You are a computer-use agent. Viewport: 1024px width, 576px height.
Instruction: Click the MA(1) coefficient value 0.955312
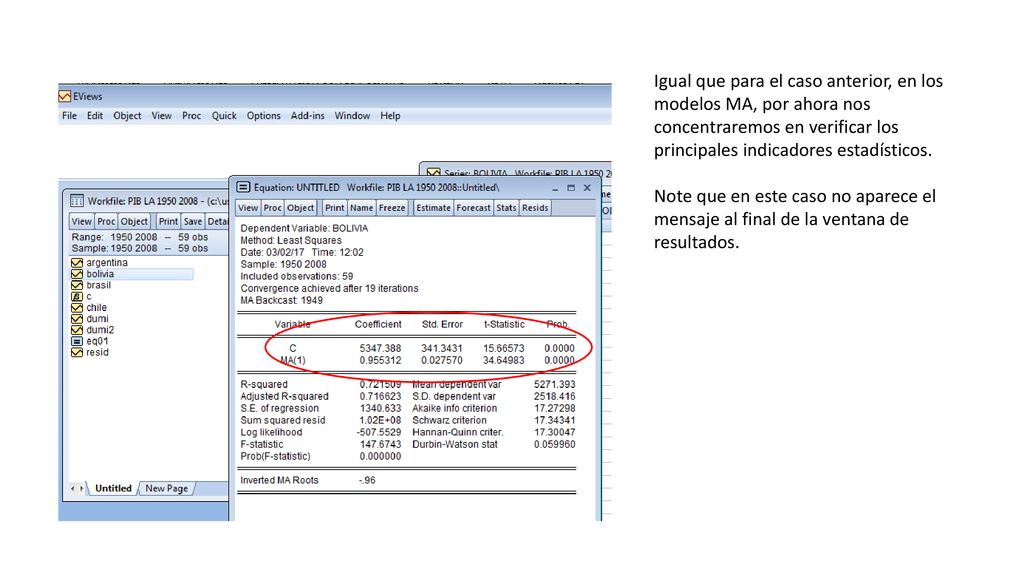380,360
